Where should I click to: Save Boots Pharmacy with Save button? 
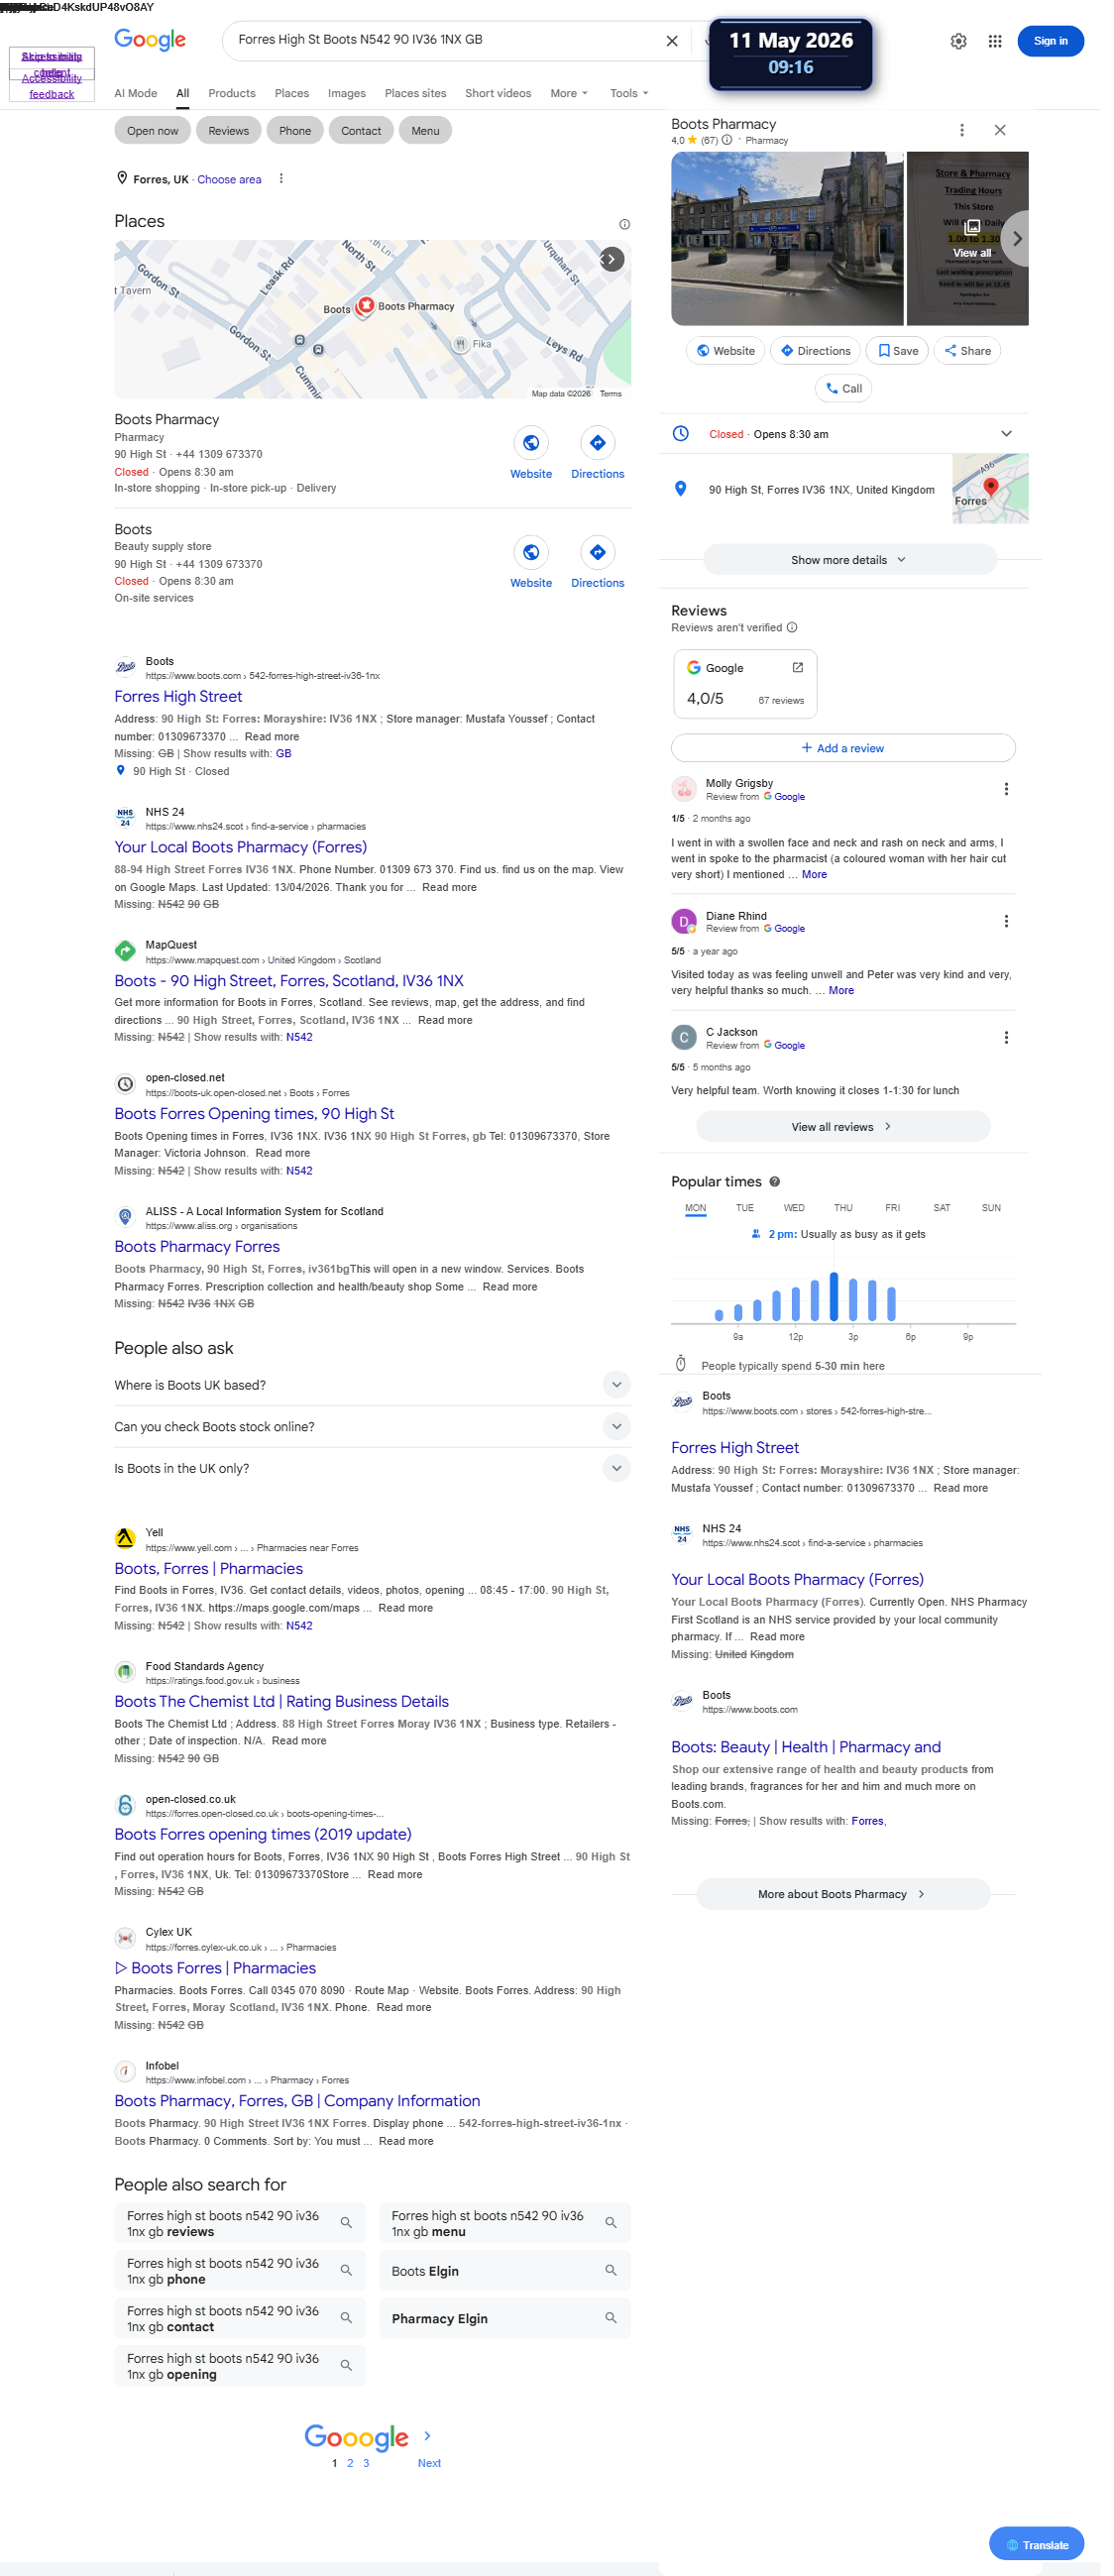pos(908,355)
